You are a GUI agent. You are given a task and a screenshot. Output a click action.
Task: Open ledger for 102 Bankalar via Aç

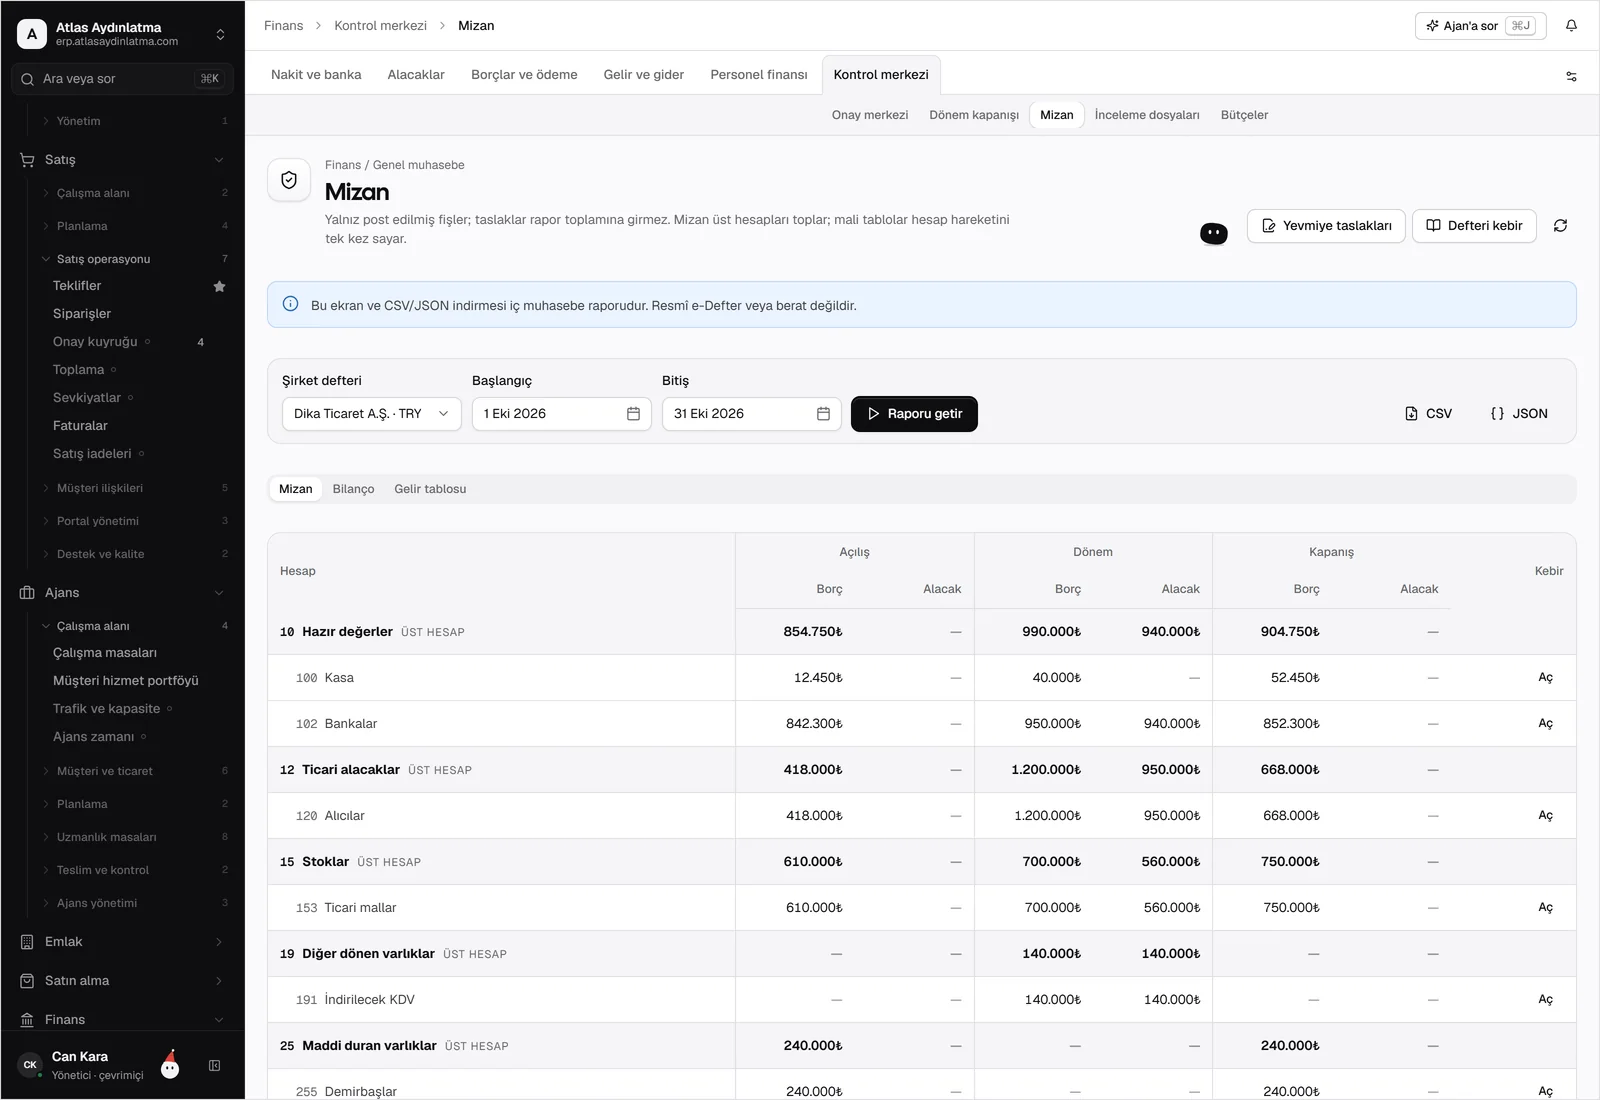pyautogui.click(x=1545, y=724)
